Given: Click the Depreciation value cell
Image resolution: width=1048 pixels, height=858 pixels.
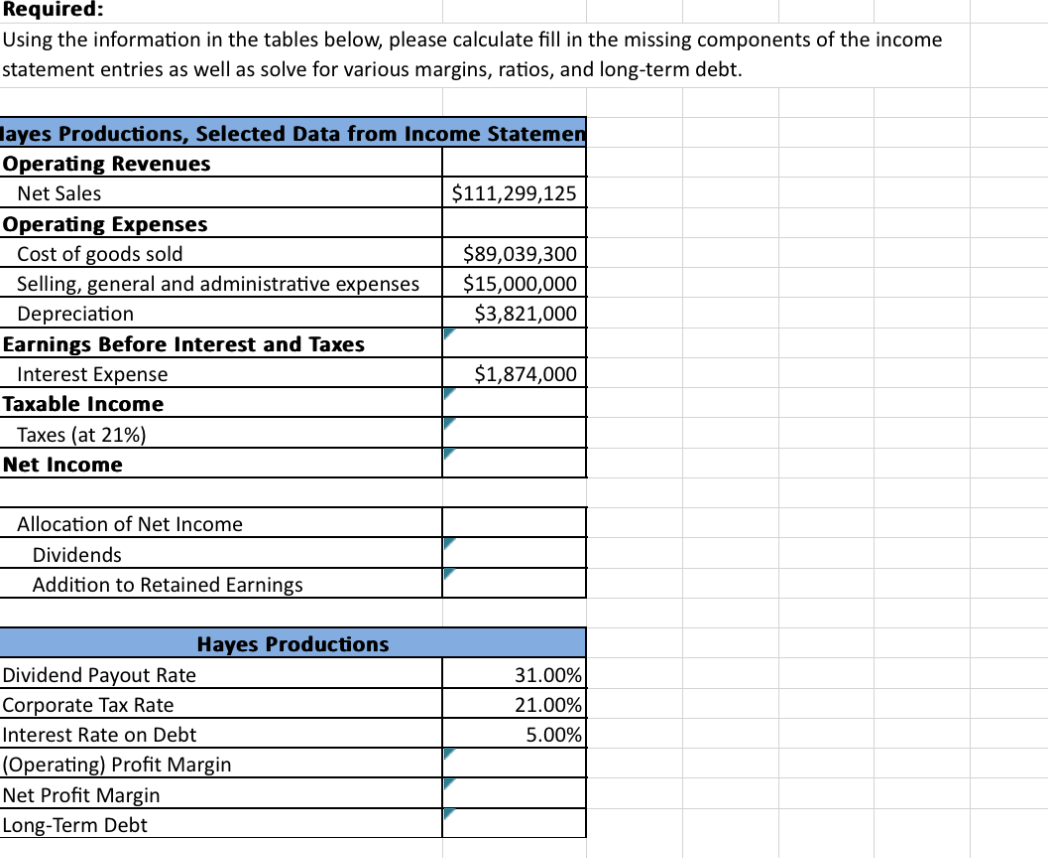Looking at the screenshot, I should [x=514, y=313].
